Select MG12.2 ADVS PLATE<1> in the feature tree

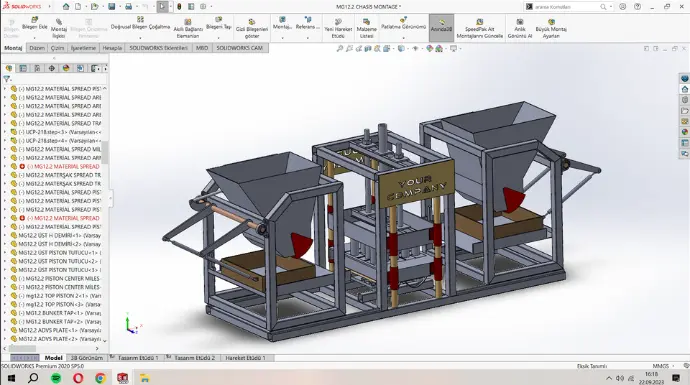[57, 330]
